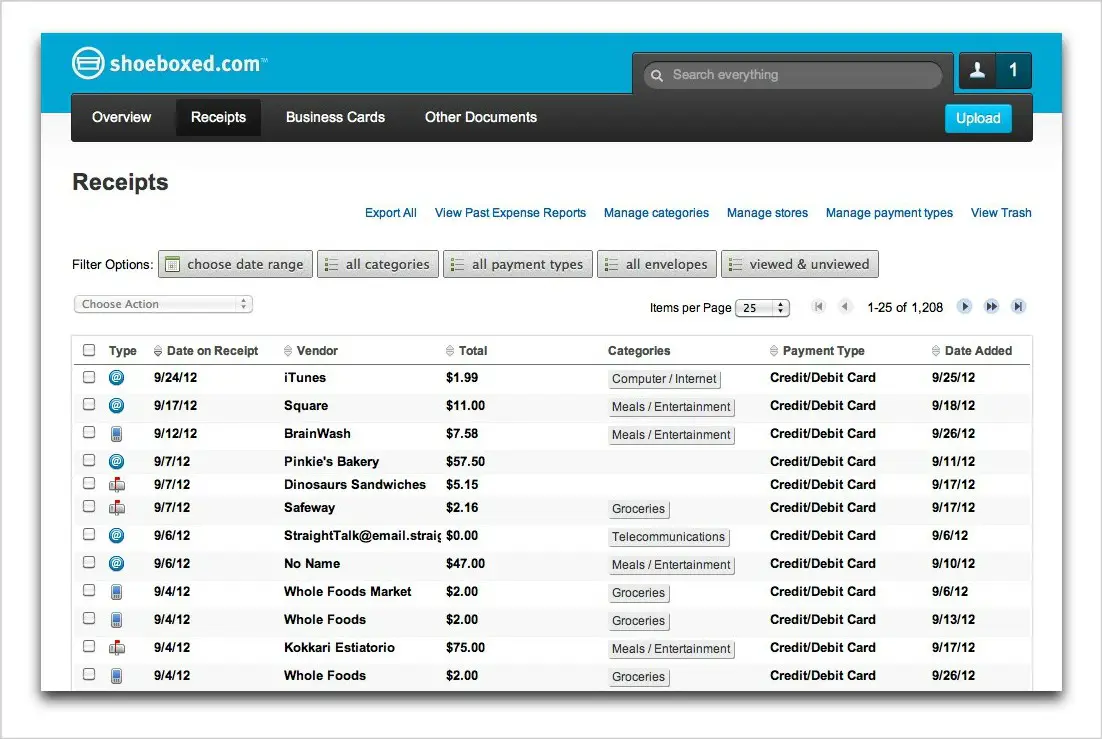The height and width of the screenshot is (739, 1102).
Task: Select the Kokkari Estiatorio receipt checkbox
Action: pos(89,646)
